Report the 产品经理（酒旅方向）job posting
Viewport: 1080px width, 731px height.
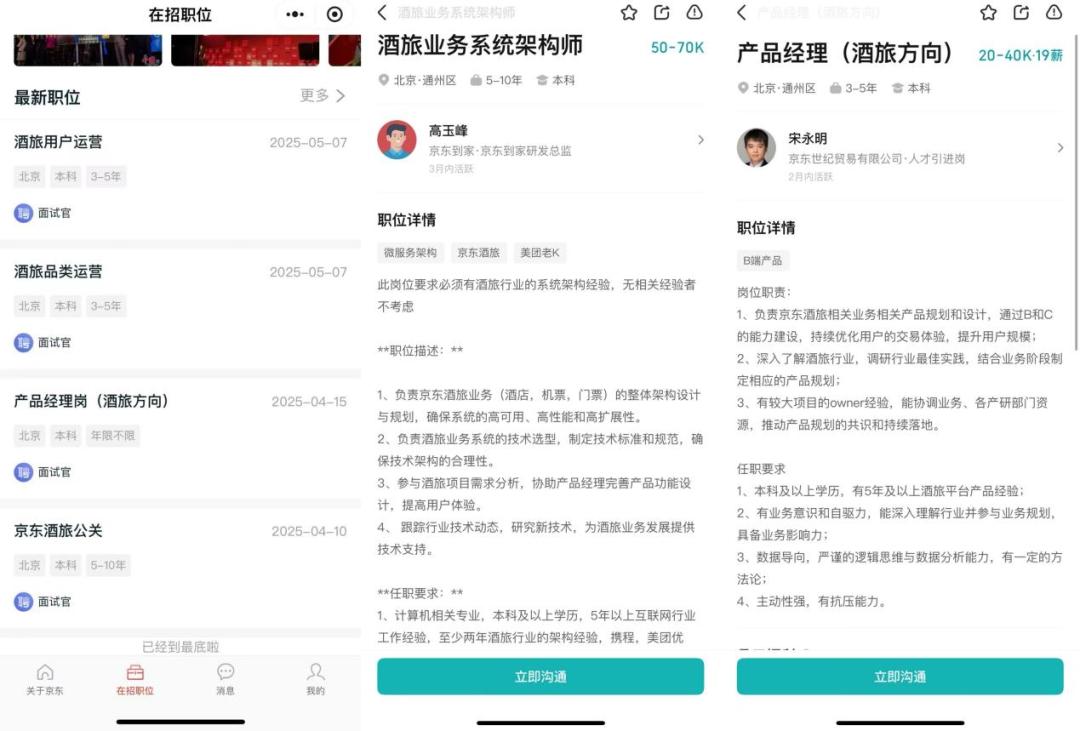pos(1054,12)
